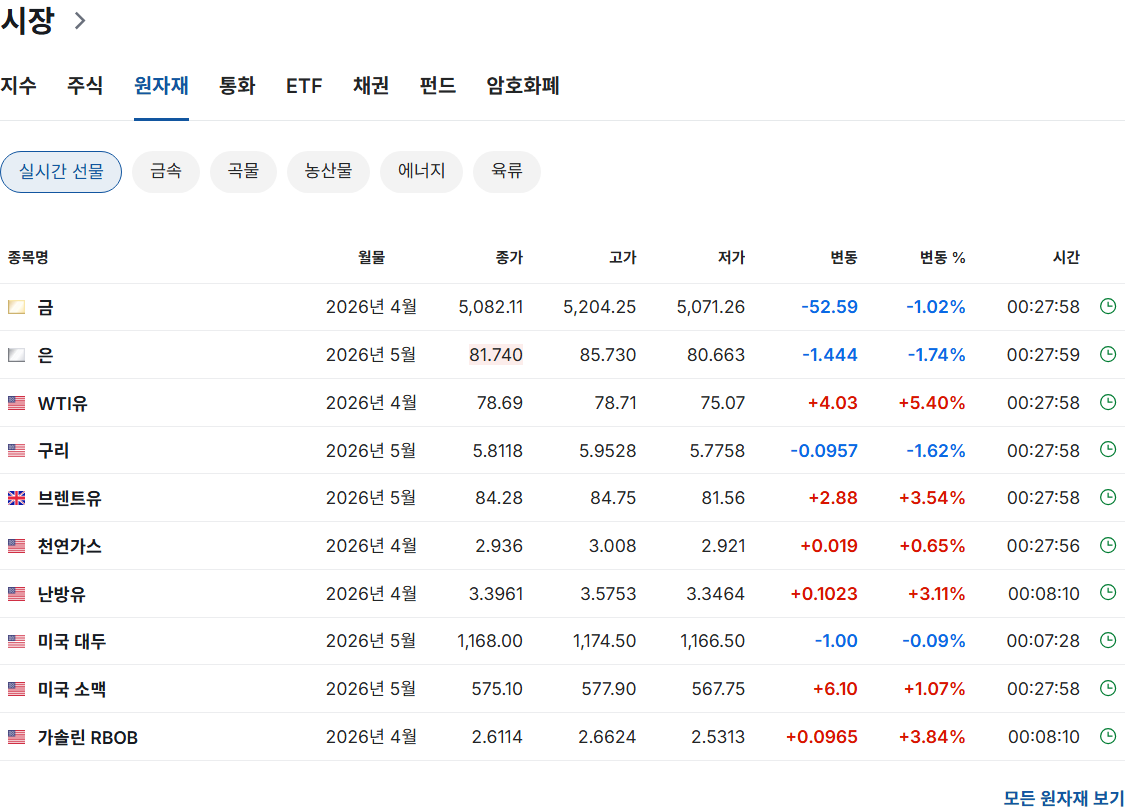
Task: Click the 모든 원자재 보기 link
Action: click(x=1063, y=797)
